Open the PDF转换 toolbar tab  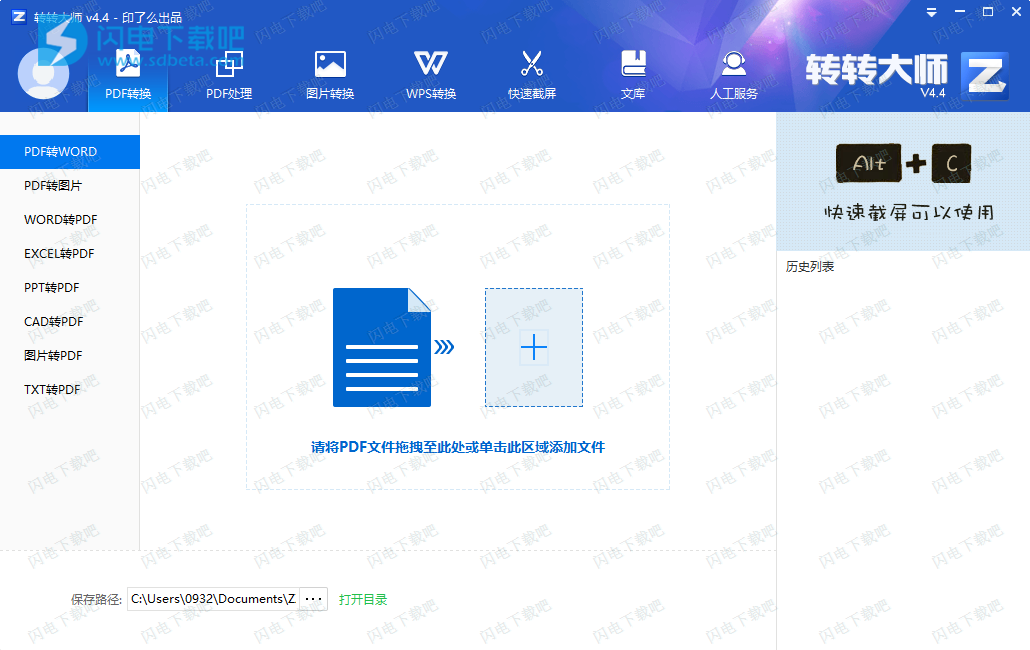[x=128, y=73]
